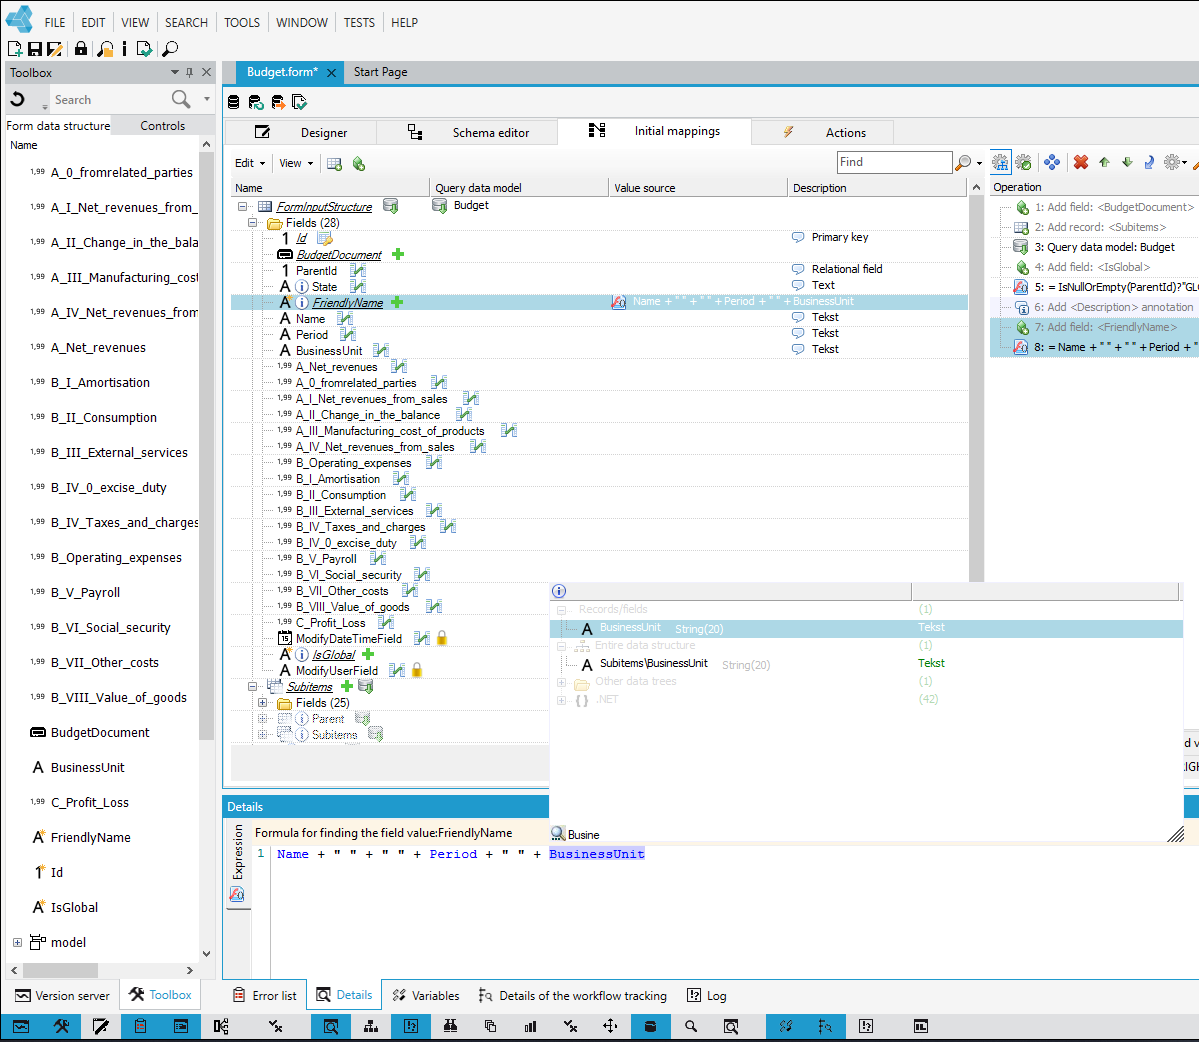
Task: Open the FILE menu
Action: (x=55, y=23)
